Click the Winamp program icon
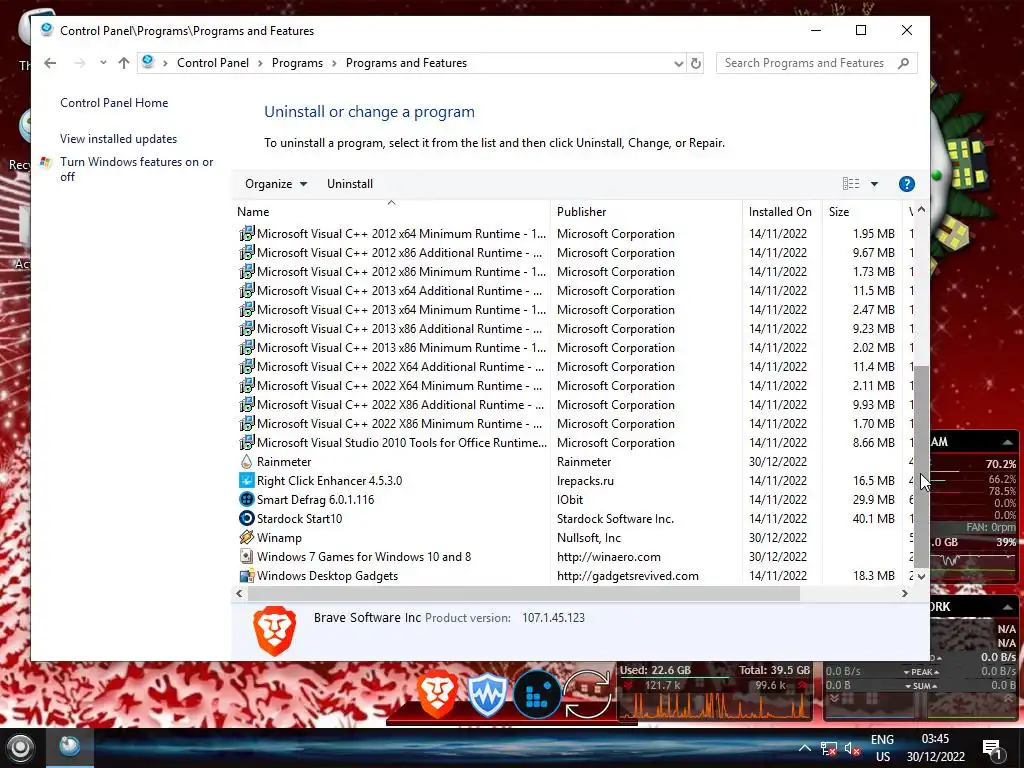This screenshot has height=768, width=1024. (x=246, y=537)
